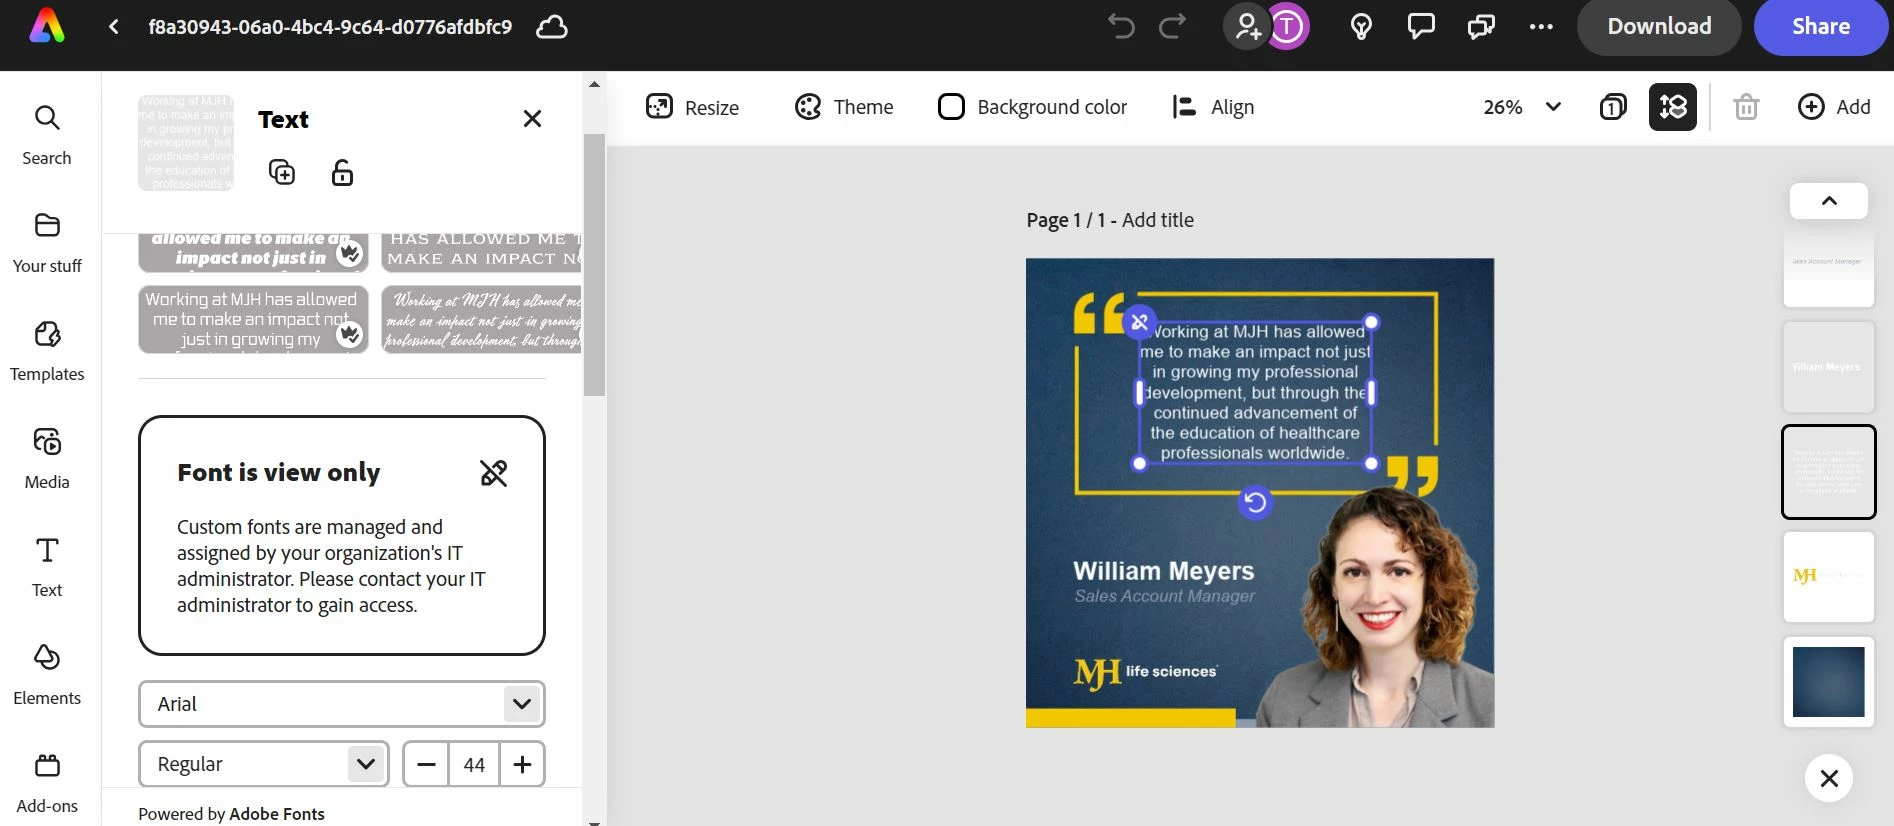Open the 26% zoom dropdown
Image resolution: width=1894 pixels, height=826 pixels.
(1522, 107)
